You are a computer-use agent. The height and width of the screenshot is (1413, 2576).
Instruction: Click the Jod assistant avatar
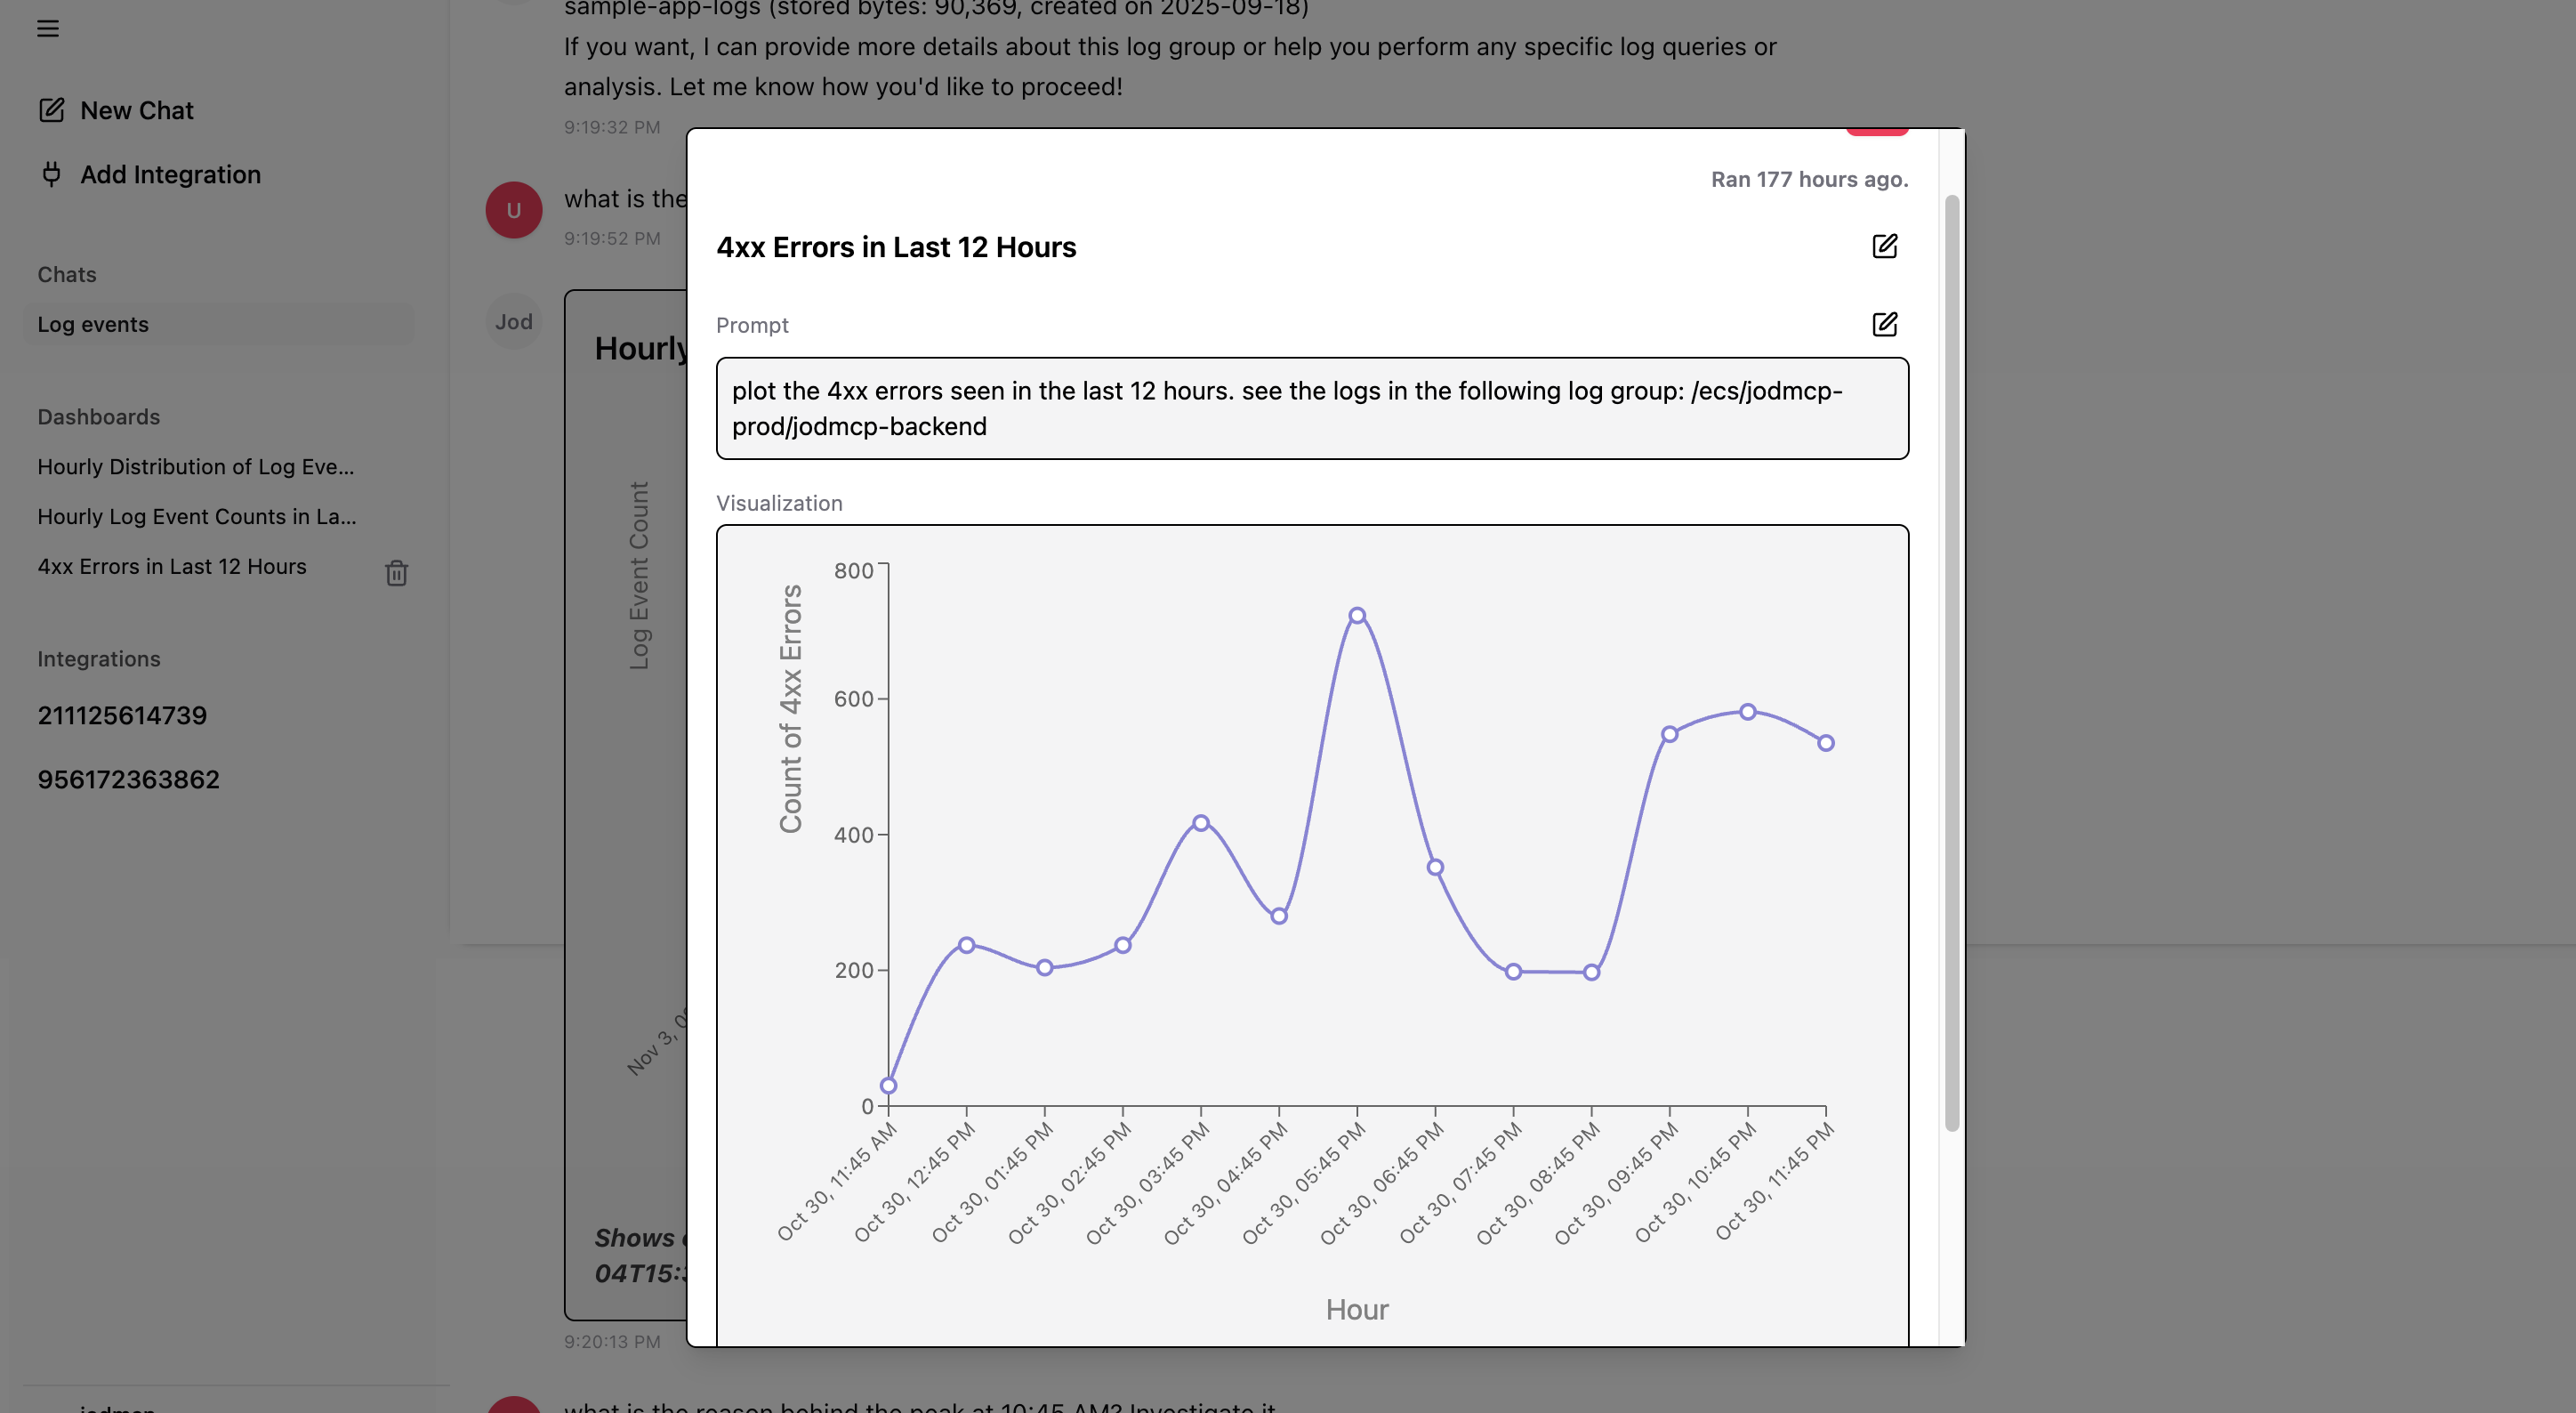point(513,320)
